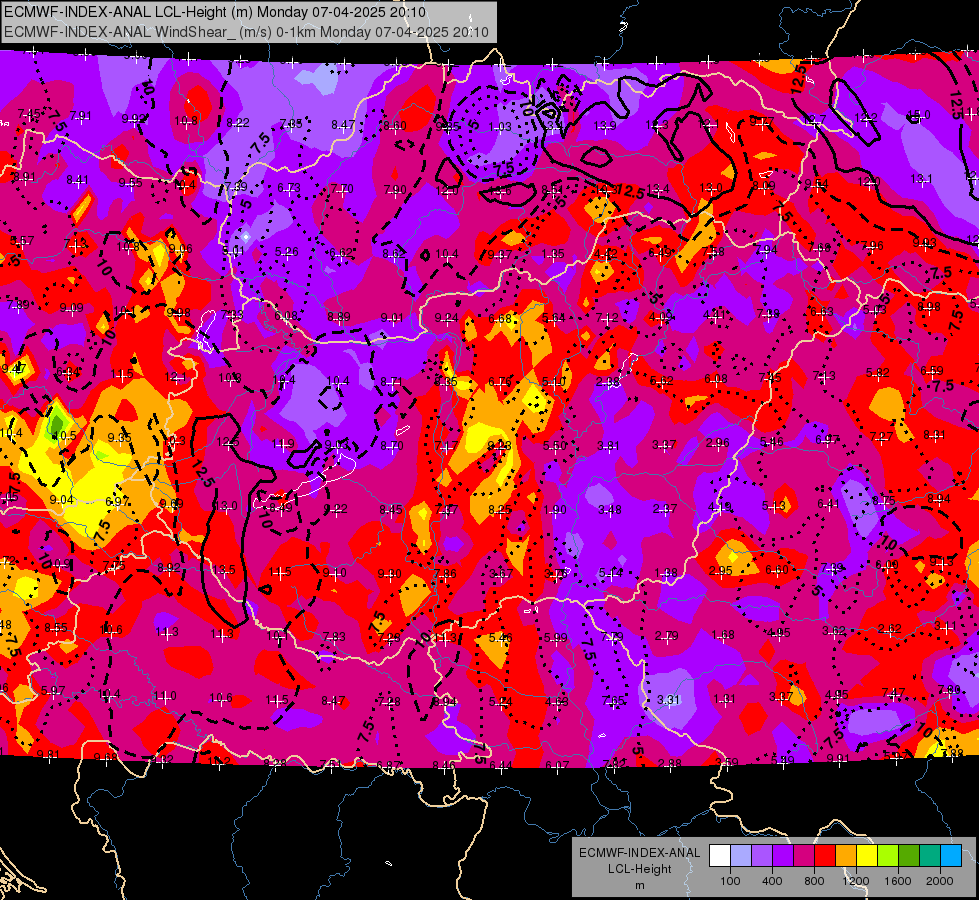Click the wind shear value 1.90
Screen dimensions: 979x900
point(555,510)
